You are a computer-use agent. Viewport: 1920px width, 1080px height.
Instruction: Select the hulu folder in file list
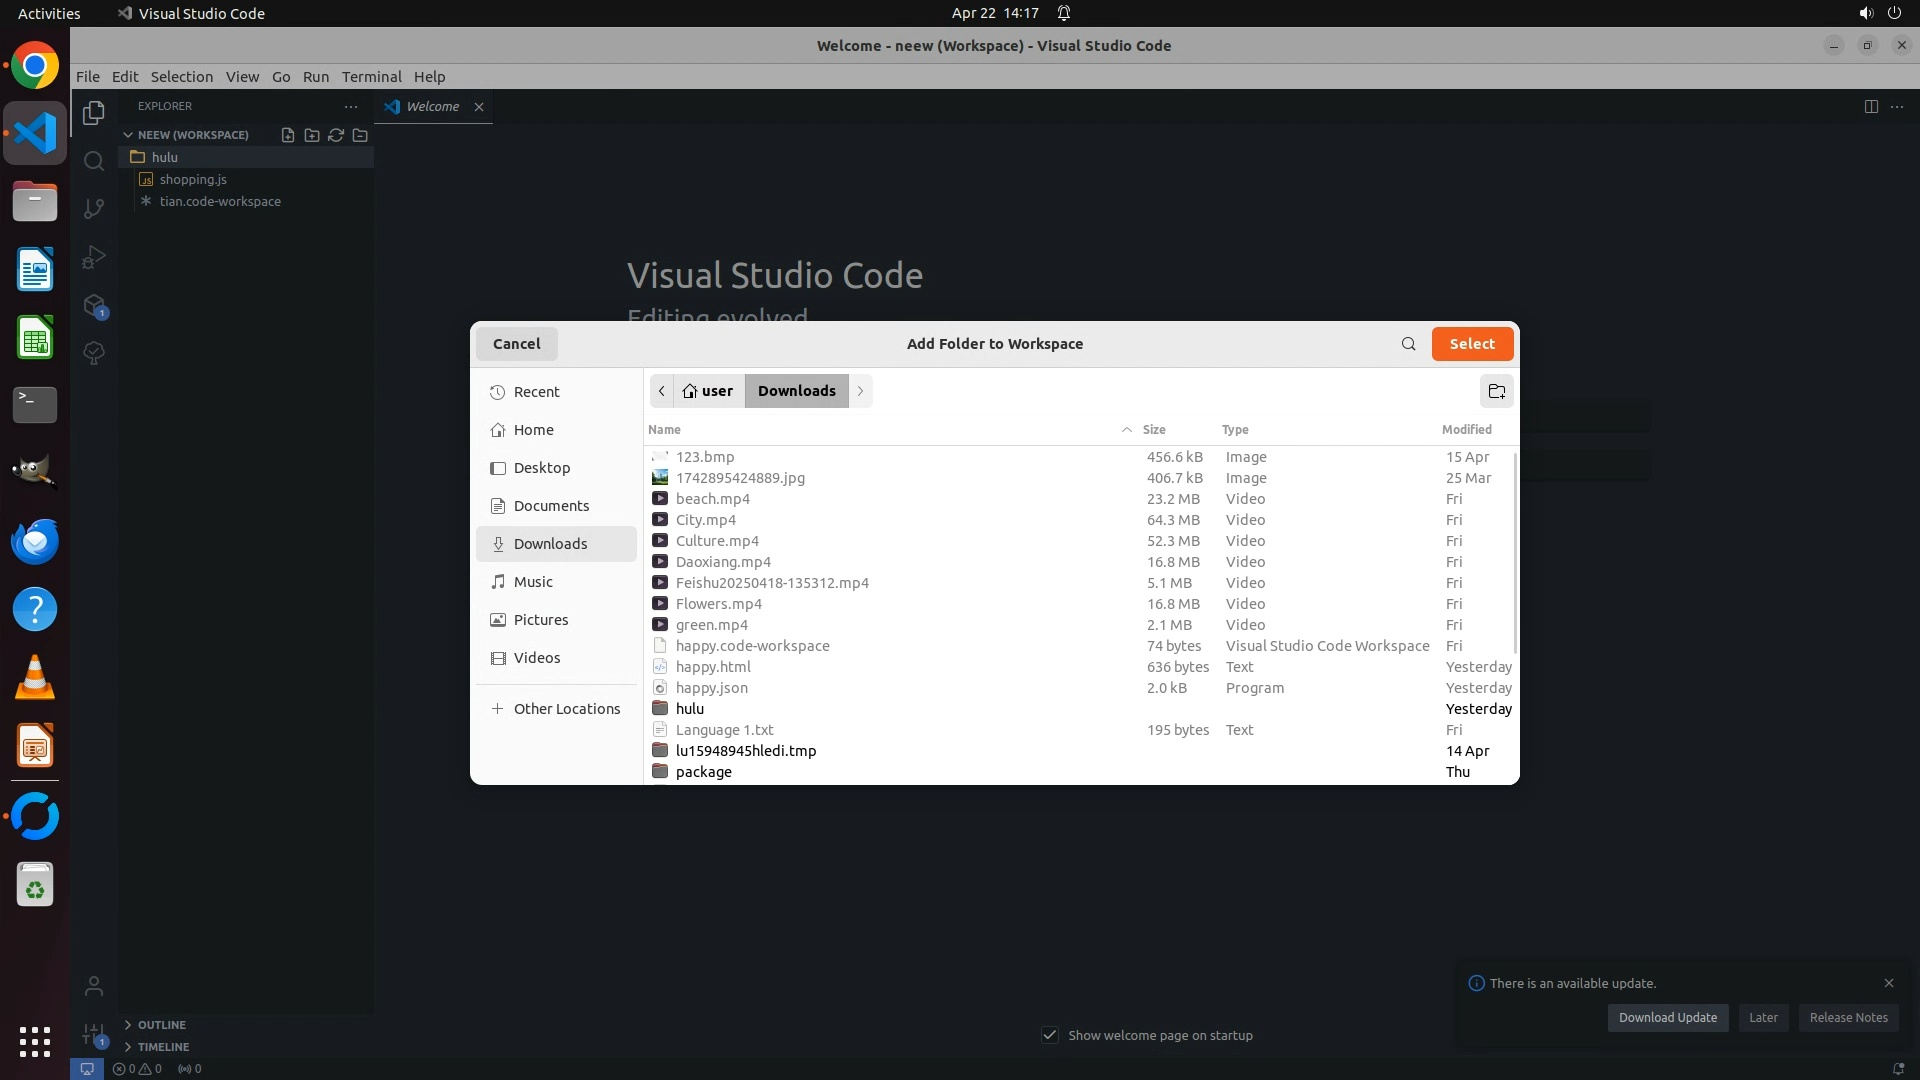(690, 709)
